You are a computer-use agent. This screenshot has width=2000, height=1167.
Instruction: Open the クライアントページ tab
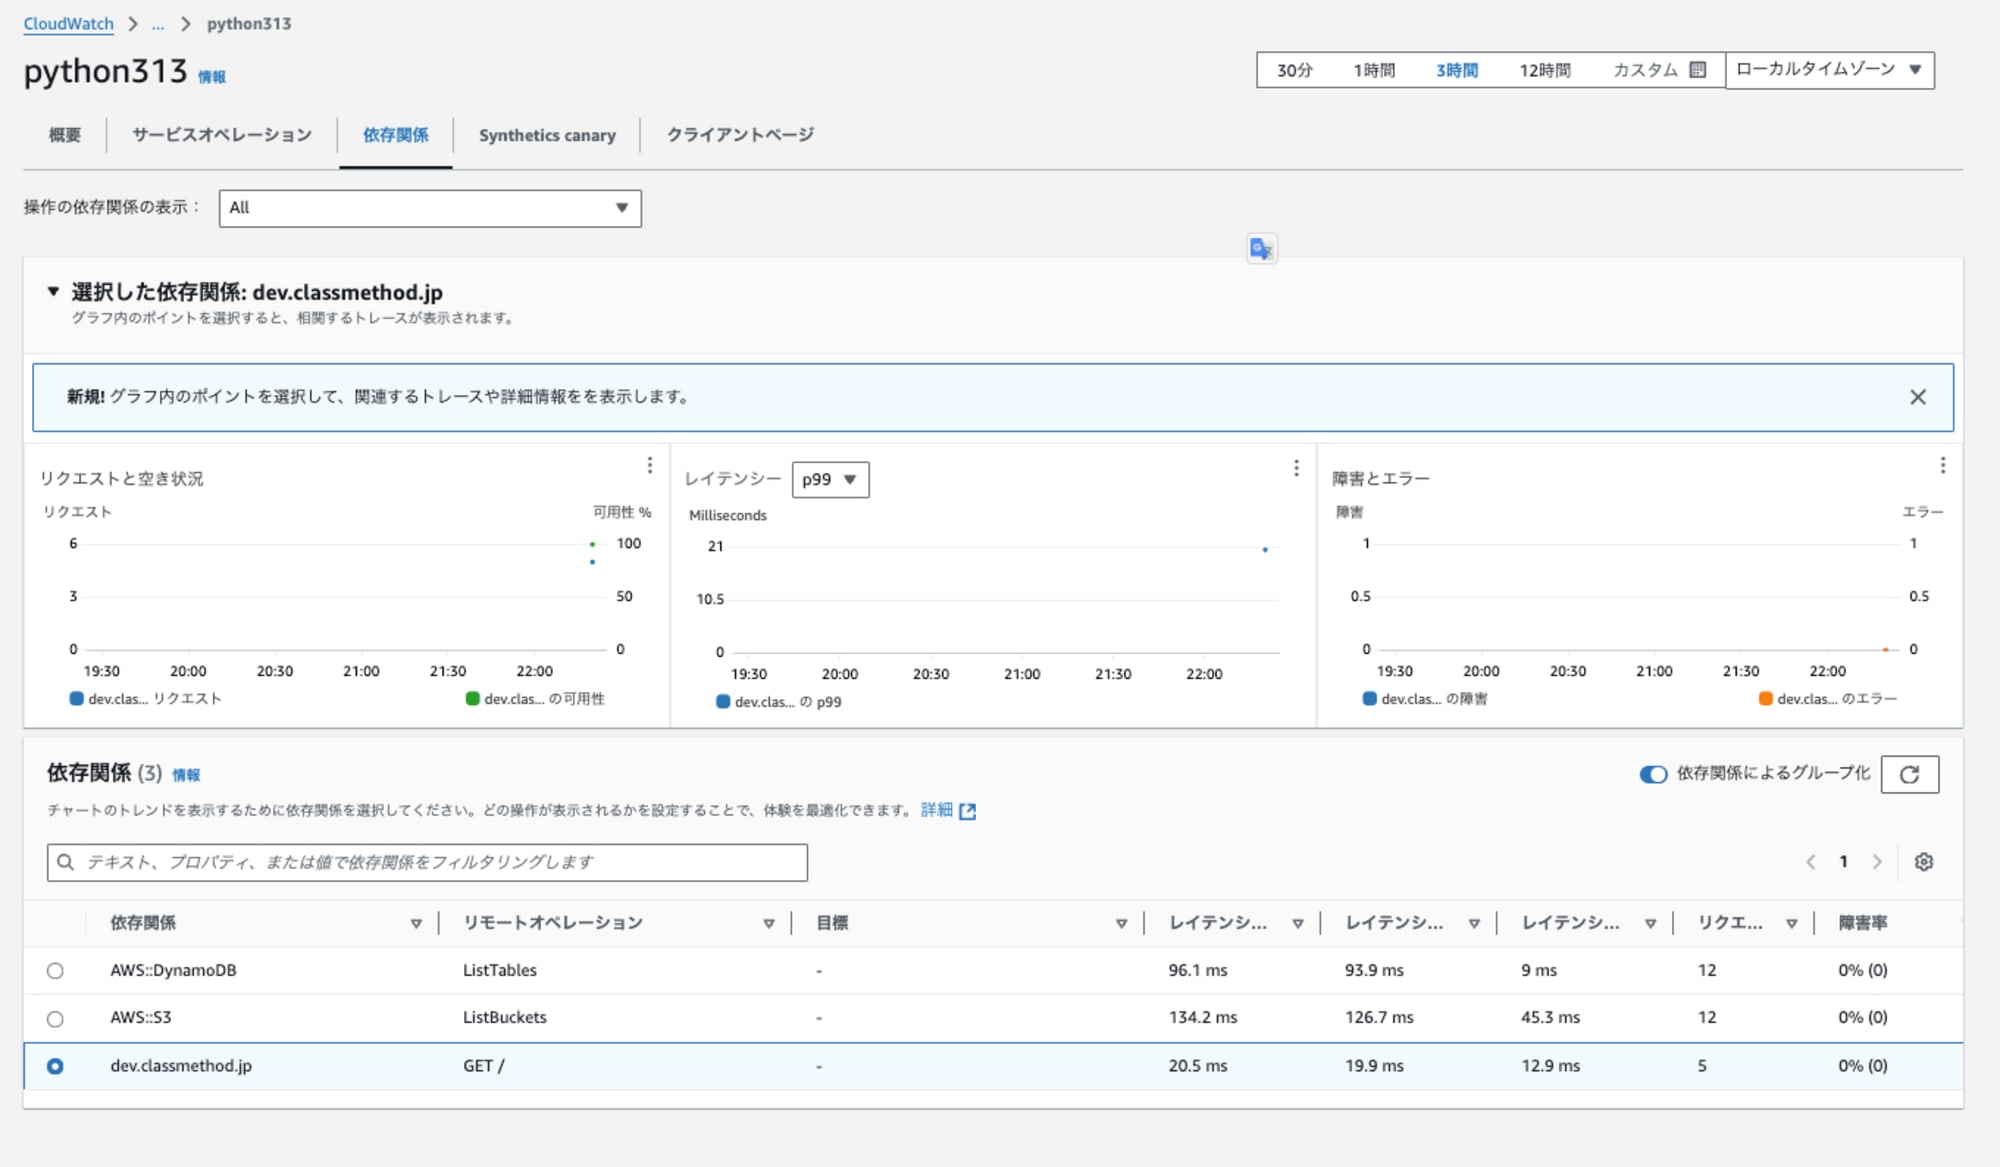click(x=740, y=135)
